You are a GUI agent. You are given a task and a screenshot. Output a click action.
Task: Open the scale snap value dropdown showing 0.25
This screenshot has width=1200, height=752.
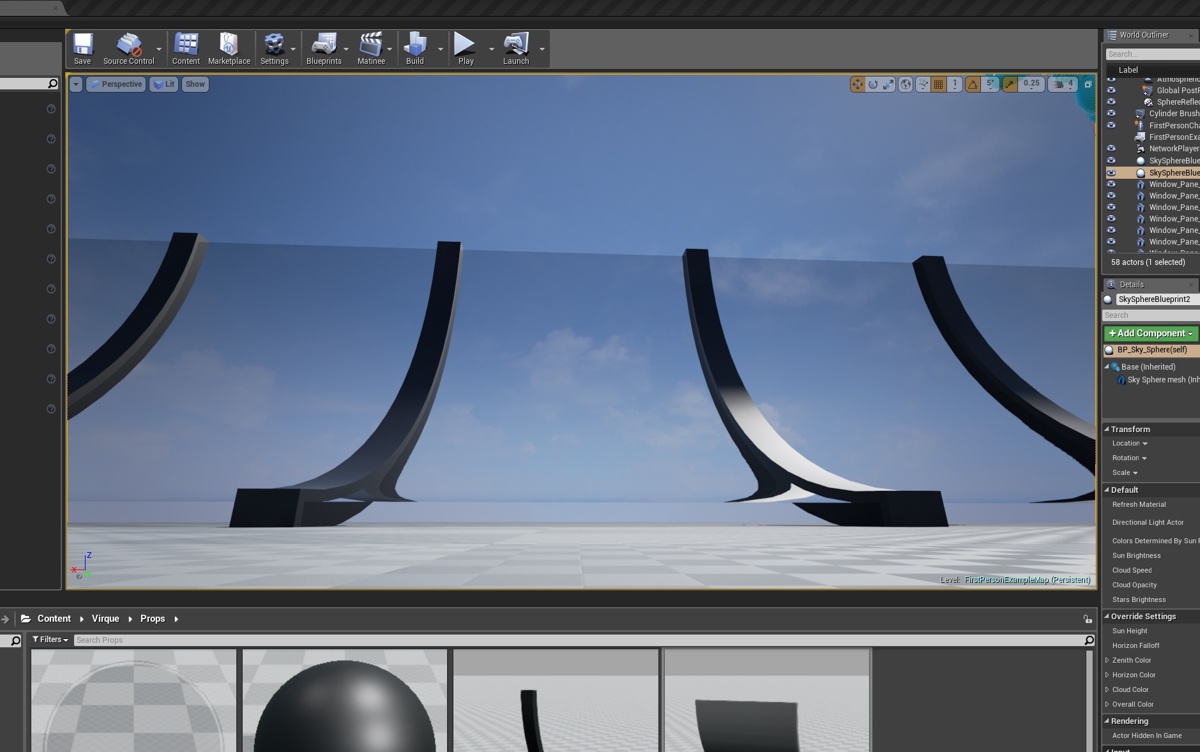point(1031,84)
